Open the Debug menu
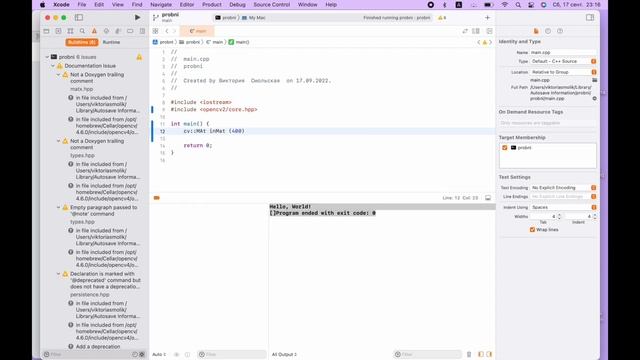 pyautogui.click(x=237, y=4)
